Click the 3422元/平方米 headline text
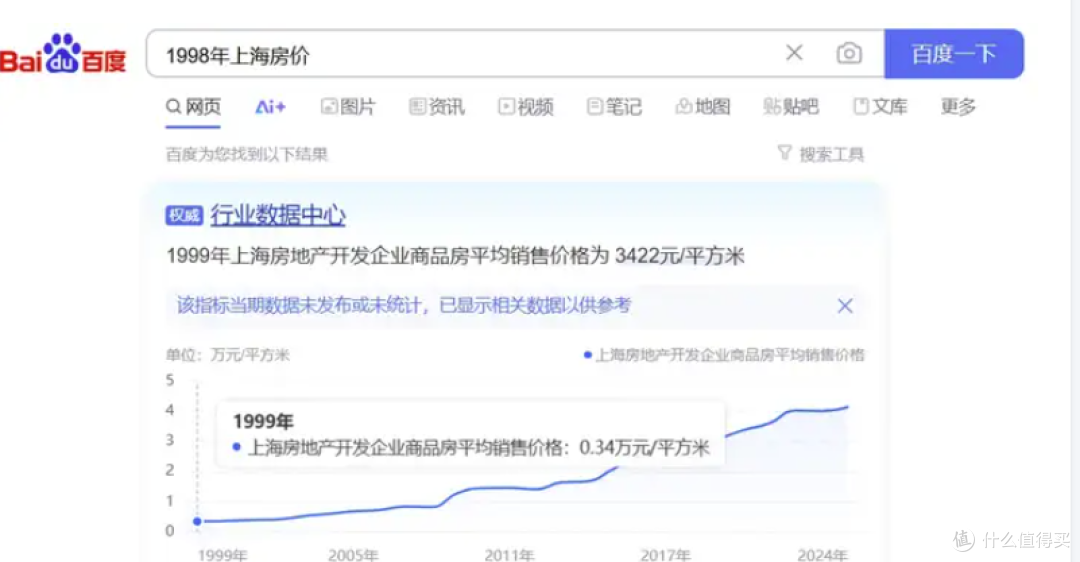This screenshot has width=1080, height=562. coord(679,256)
